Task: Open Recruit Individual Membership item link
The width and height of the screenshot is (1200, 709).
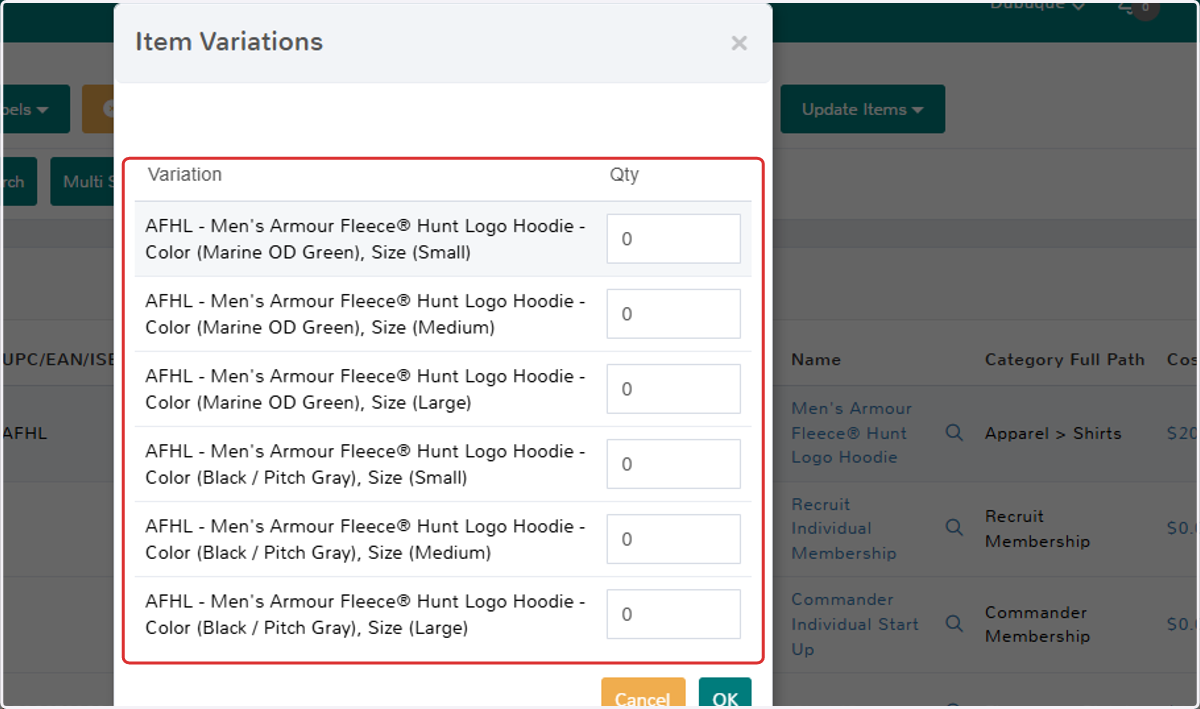Action: (x=844, y=529)
